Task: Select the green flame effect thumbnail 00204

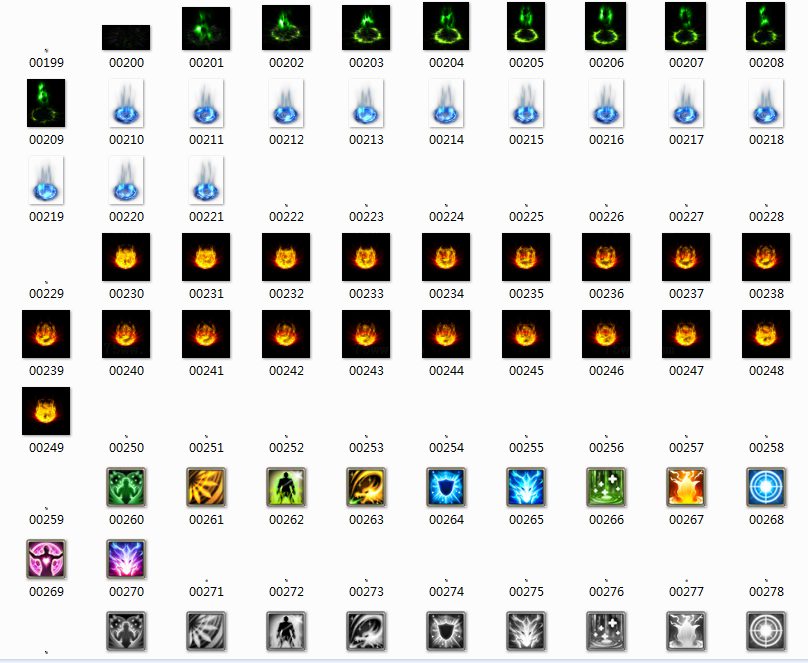Action: point(446,28)
